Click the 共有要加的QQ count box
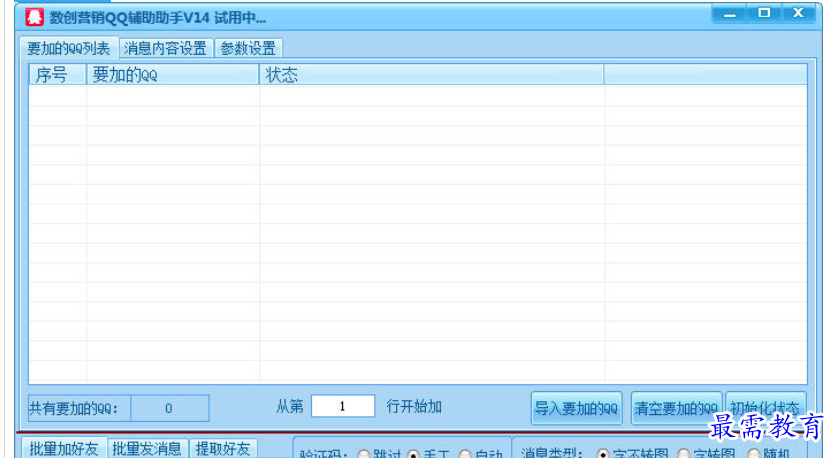The image size is (832, 458). click(169, 408)
